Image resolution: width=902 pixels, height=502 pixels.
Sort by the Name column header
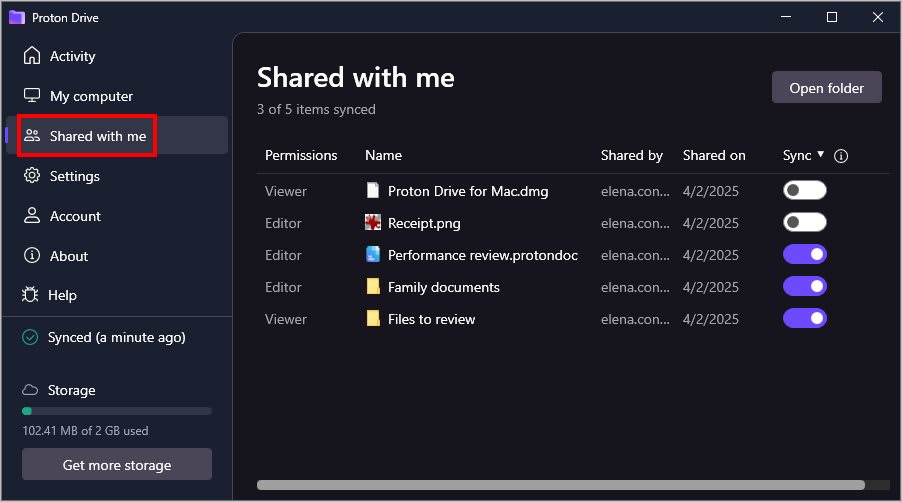click(383, 155)
